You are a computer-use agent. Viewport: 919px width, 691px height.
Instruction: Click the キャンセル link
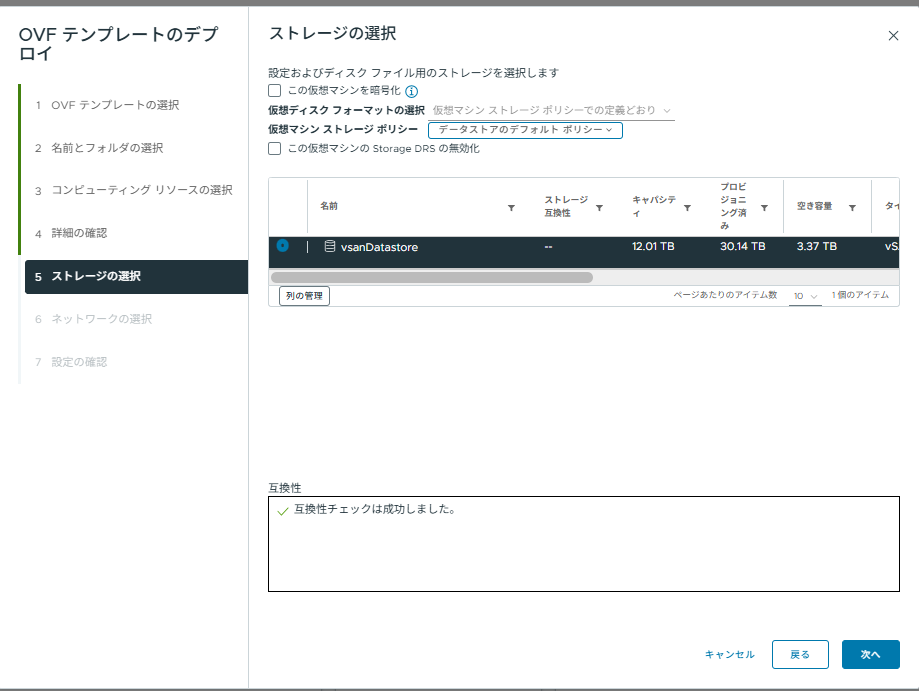pos(730,655)
